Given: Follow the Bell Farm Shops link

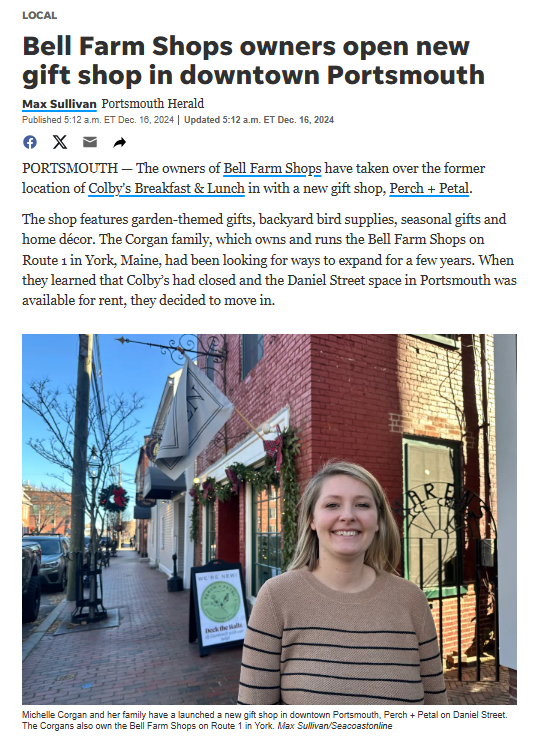Looking at the screenshot, I should (272, 169).
